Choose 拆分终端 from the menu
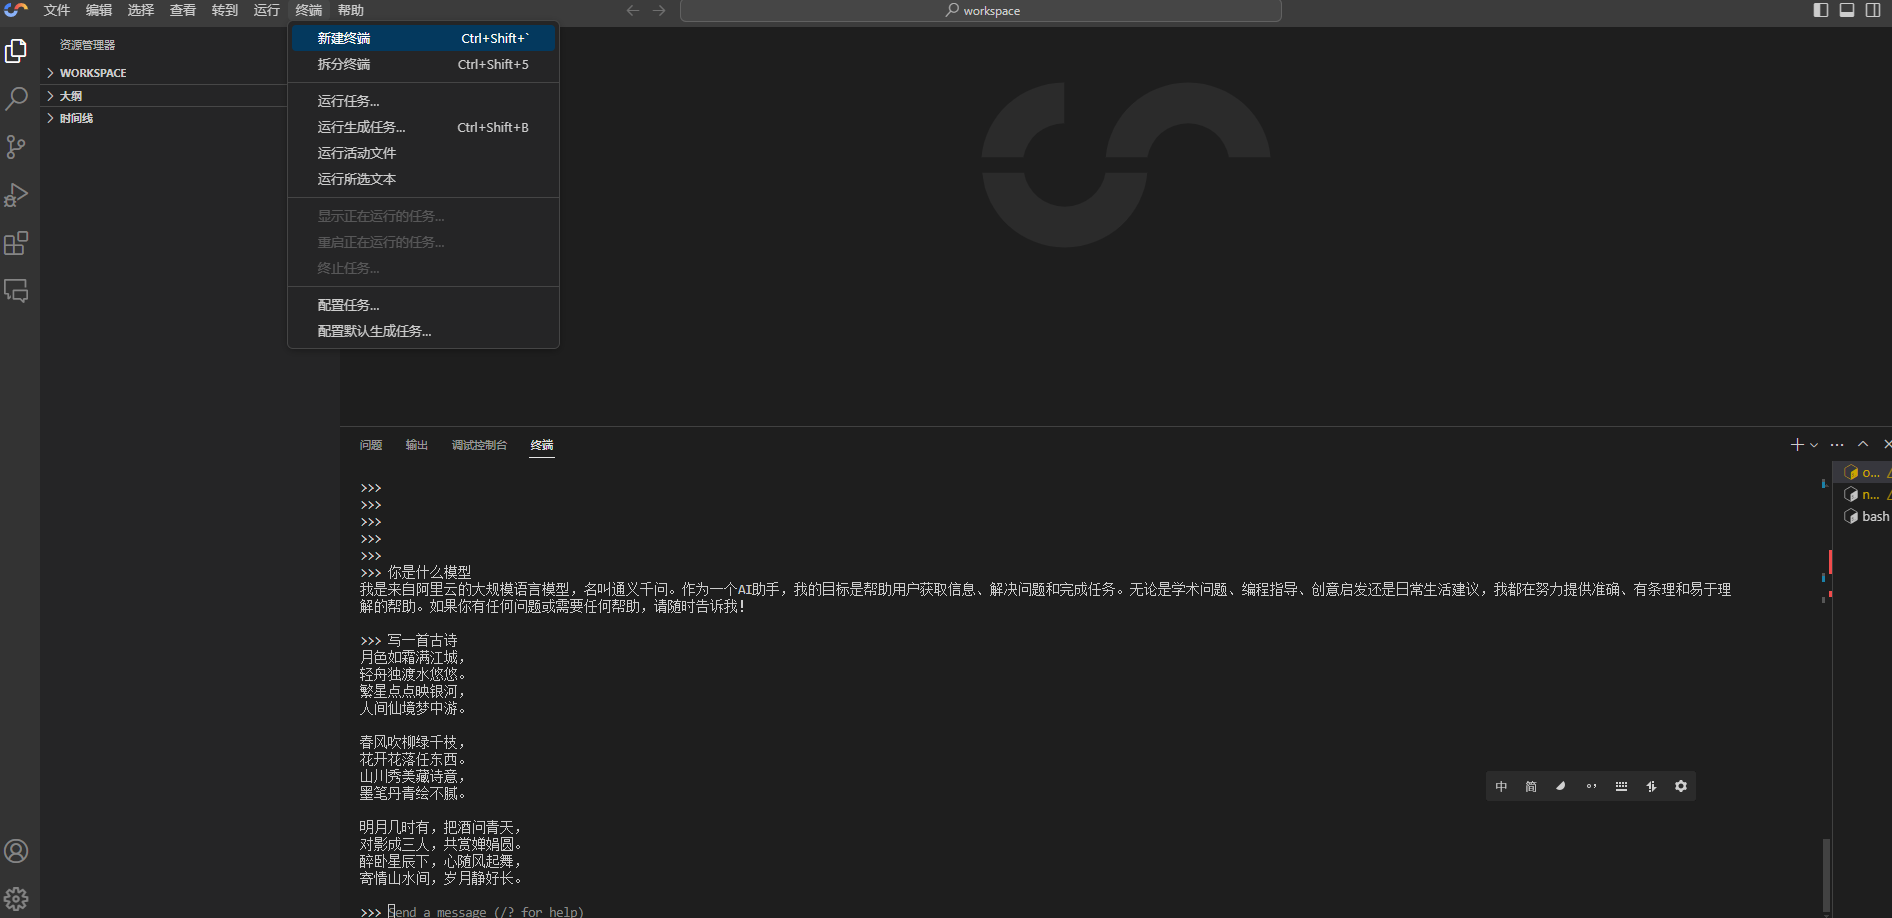 point(423,64)
